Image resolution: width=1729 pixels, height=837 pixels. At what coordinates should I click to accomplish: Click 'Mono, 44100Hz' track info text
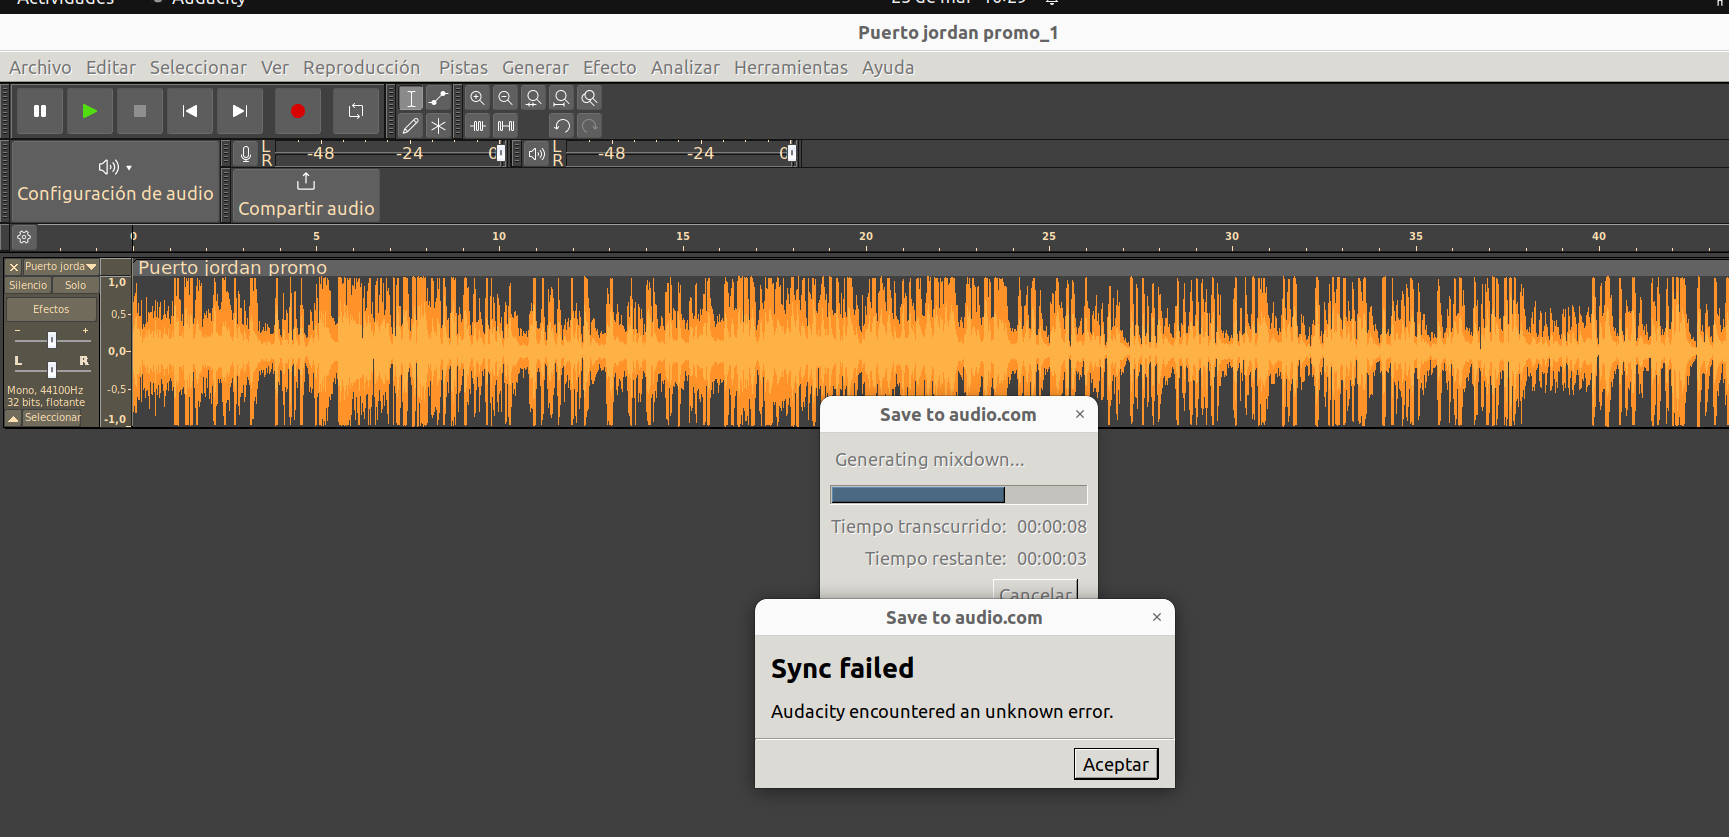(45, 390)
